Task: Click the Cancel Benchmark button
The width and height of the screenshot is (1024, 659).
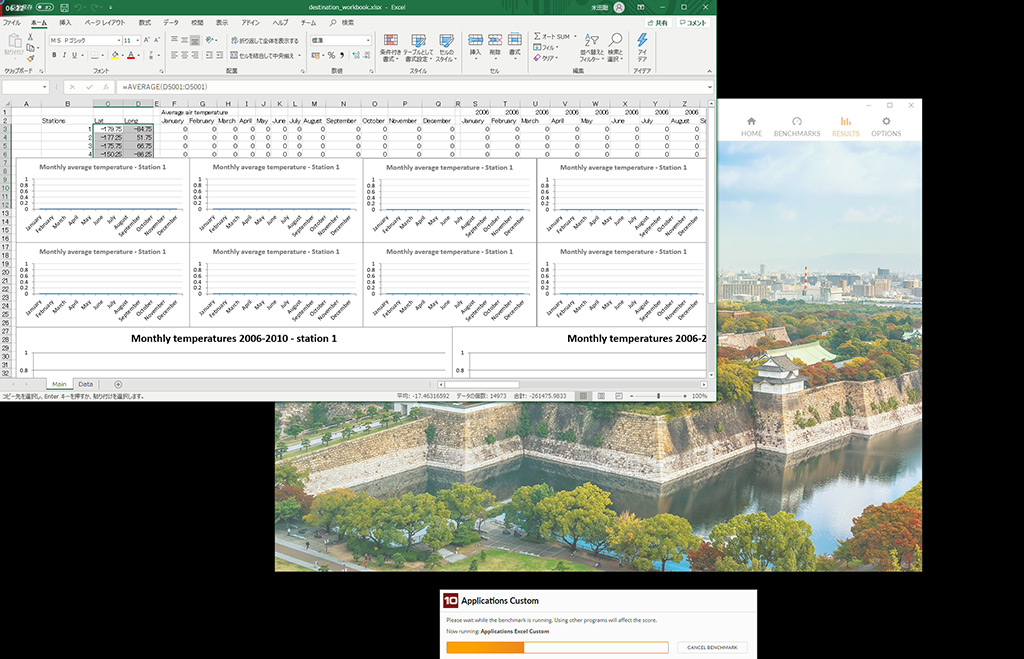Action: click(x=712, y=647)
